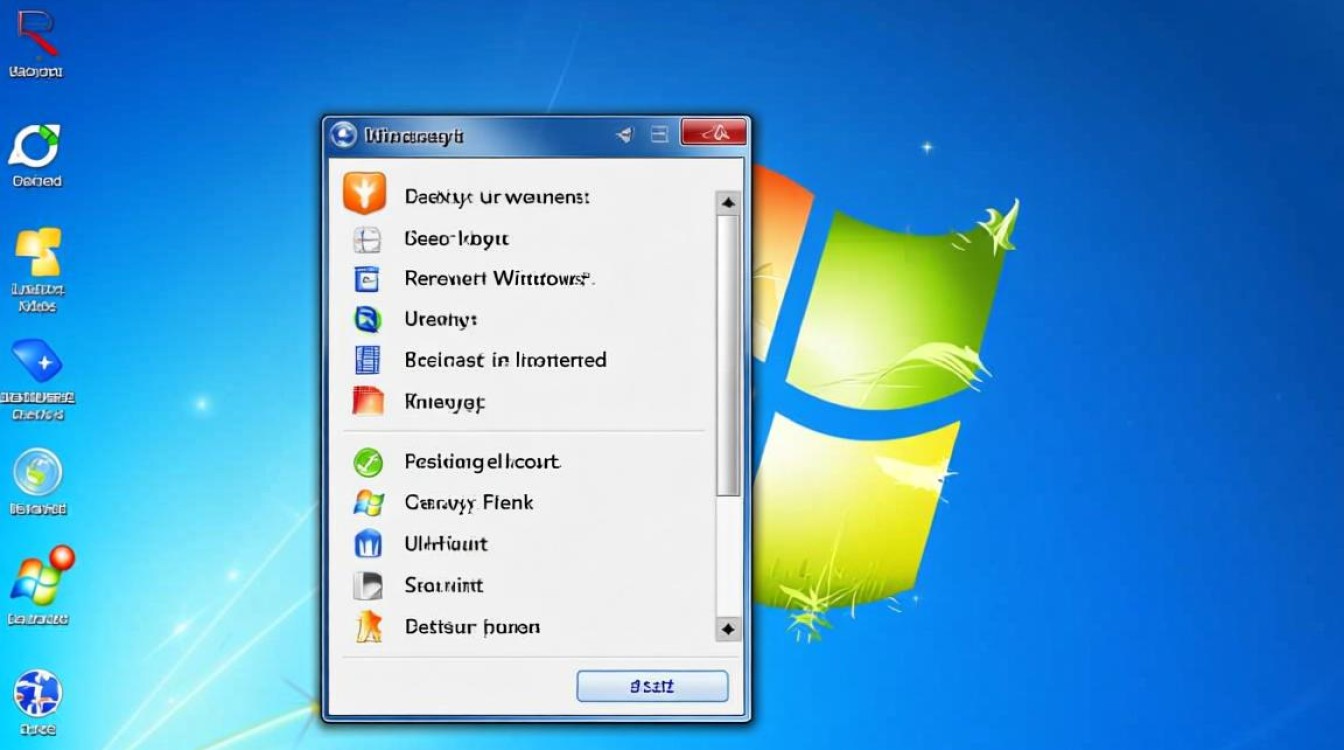Choose the "Ulthaut" list entry
The image size is (1344, 750).
point(446,544)
